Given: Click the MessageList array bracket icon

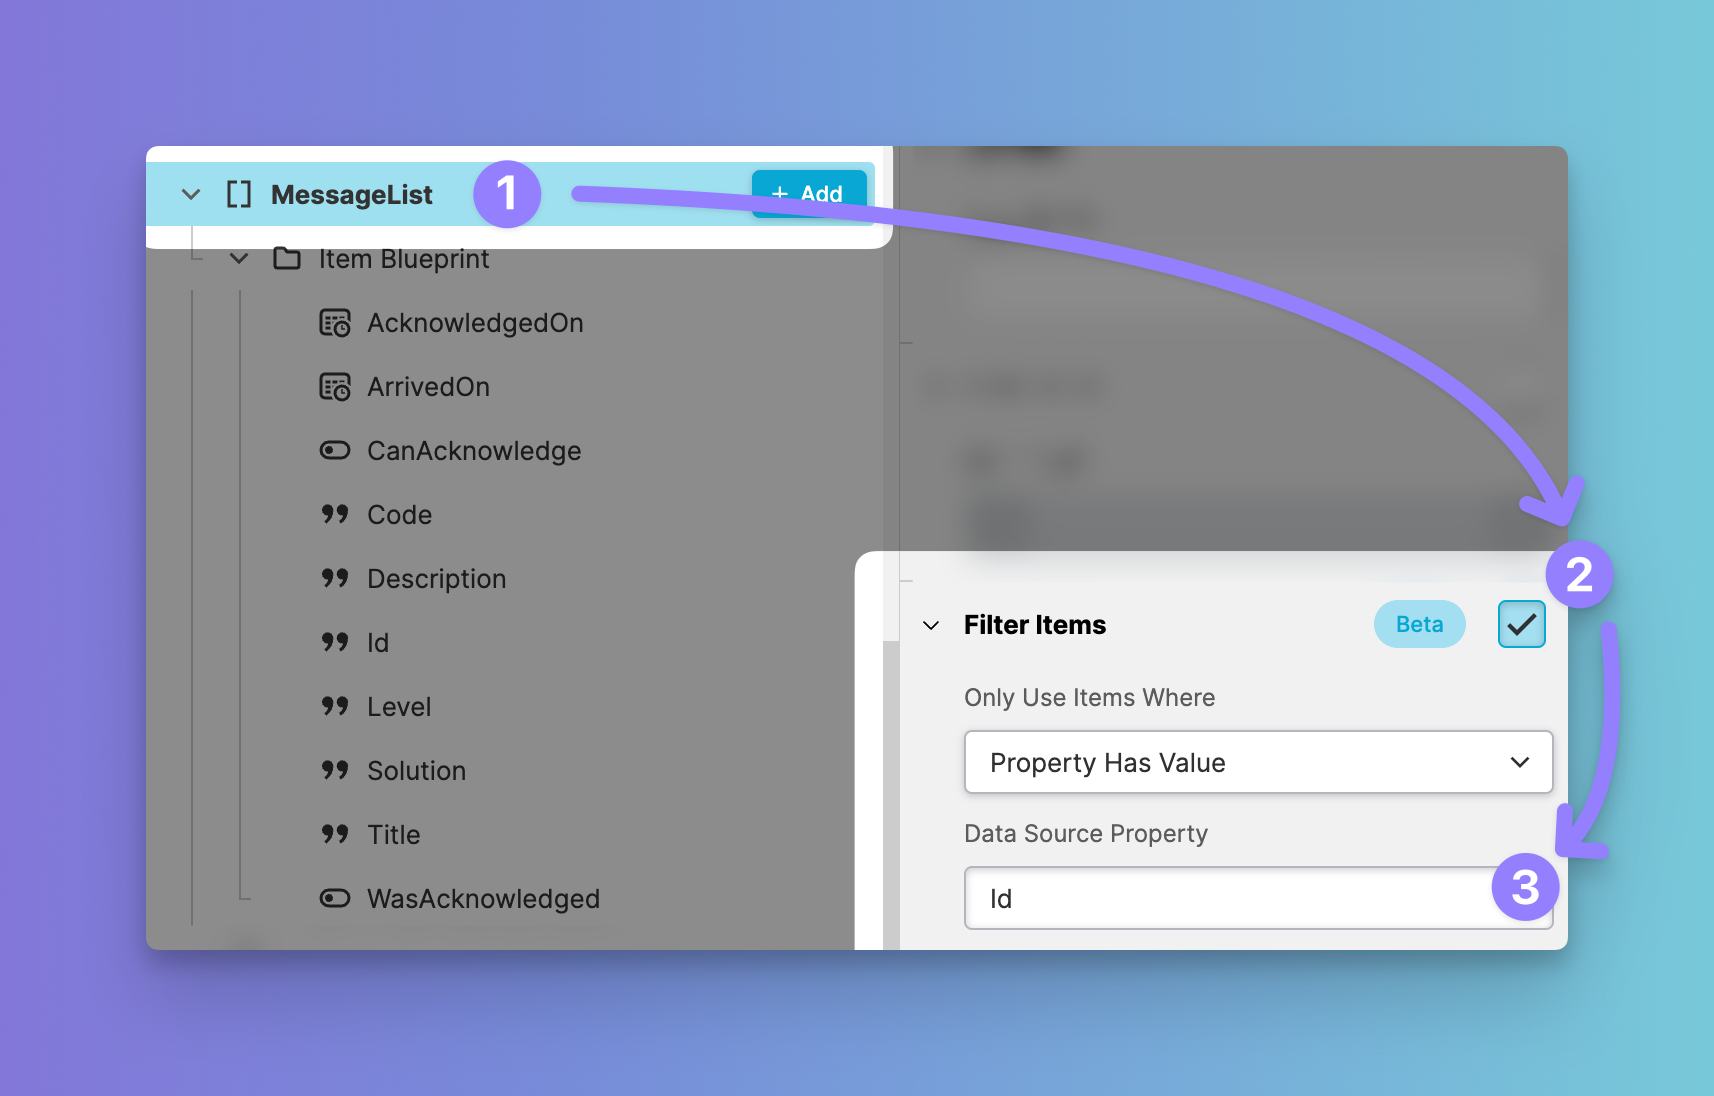Looking at the screenshot, I should (x=238, y=194).
